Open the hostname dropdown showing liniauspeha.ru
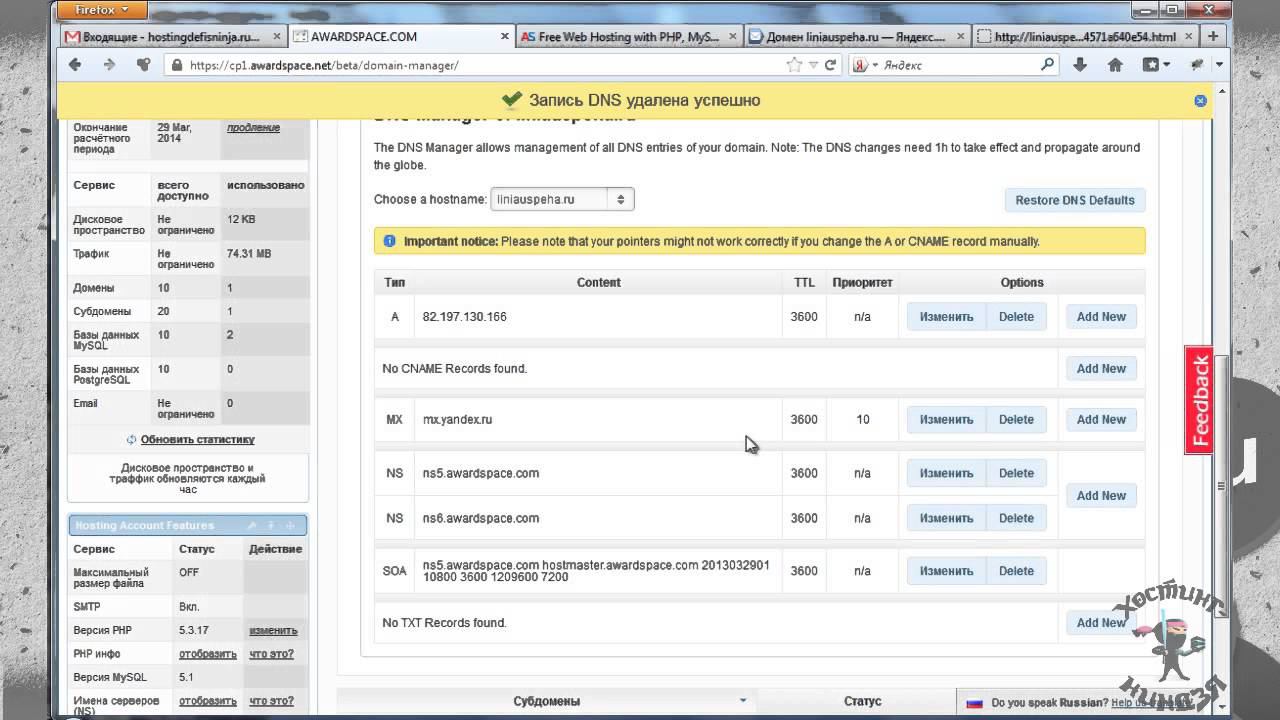1280x720 pixels. pos(562,199)
